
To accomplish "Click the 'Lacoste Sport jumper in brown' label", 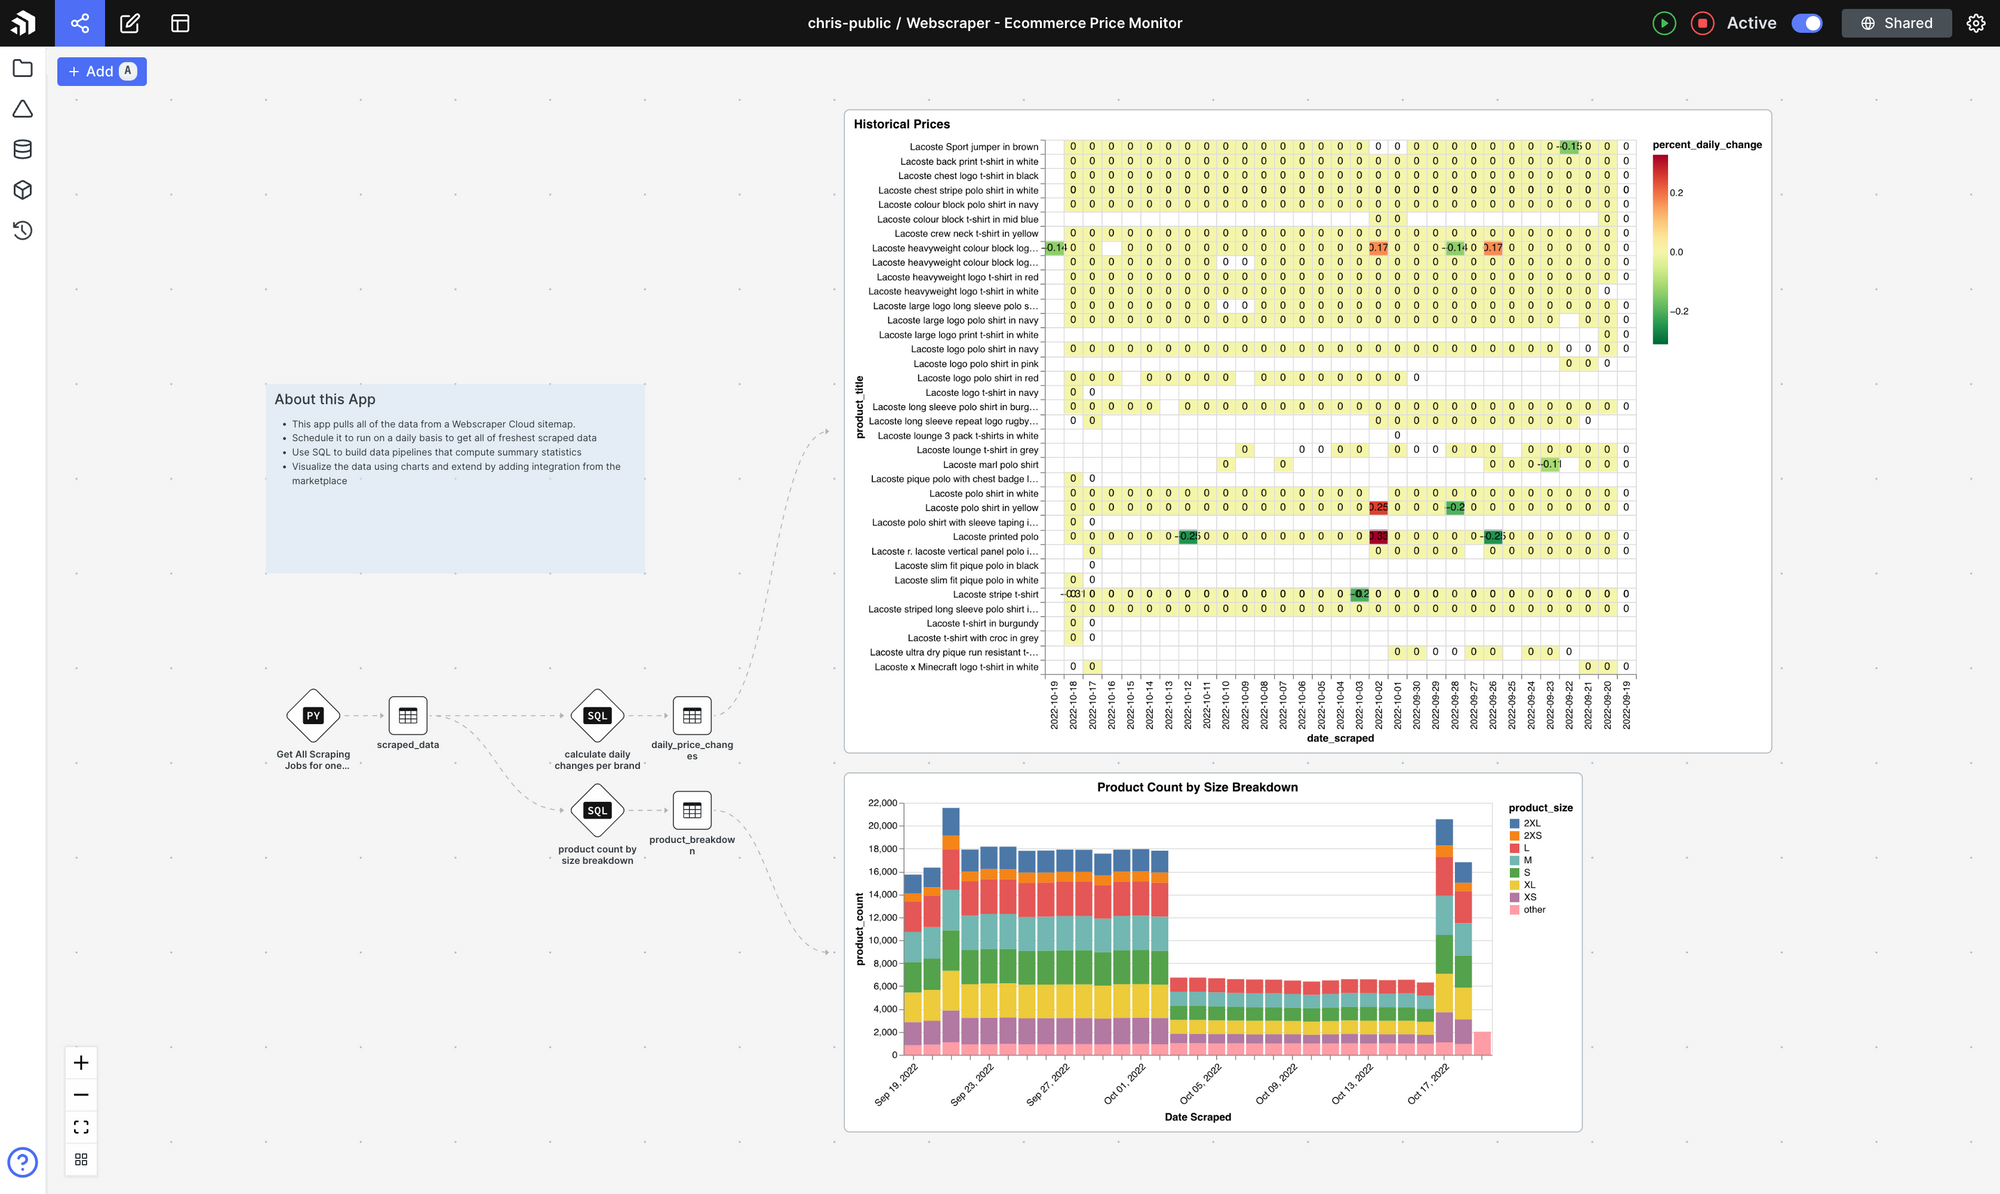I will 974,147.
